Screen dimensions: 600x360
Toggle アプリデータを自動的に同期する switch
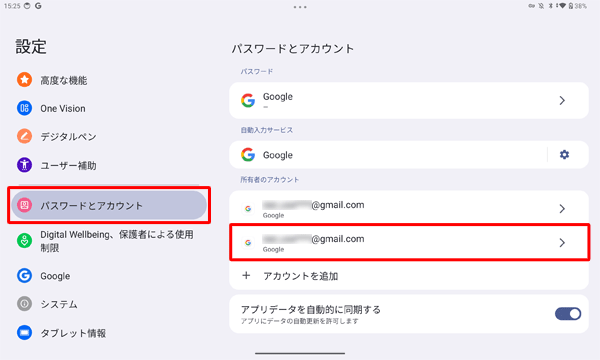coord(568,314)
